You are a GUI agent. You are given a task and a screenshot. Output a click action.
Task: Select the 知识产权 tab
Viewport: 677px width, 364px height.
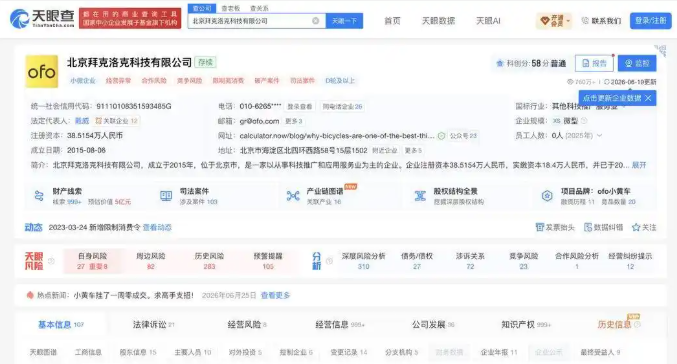click(x=526, y=325)
